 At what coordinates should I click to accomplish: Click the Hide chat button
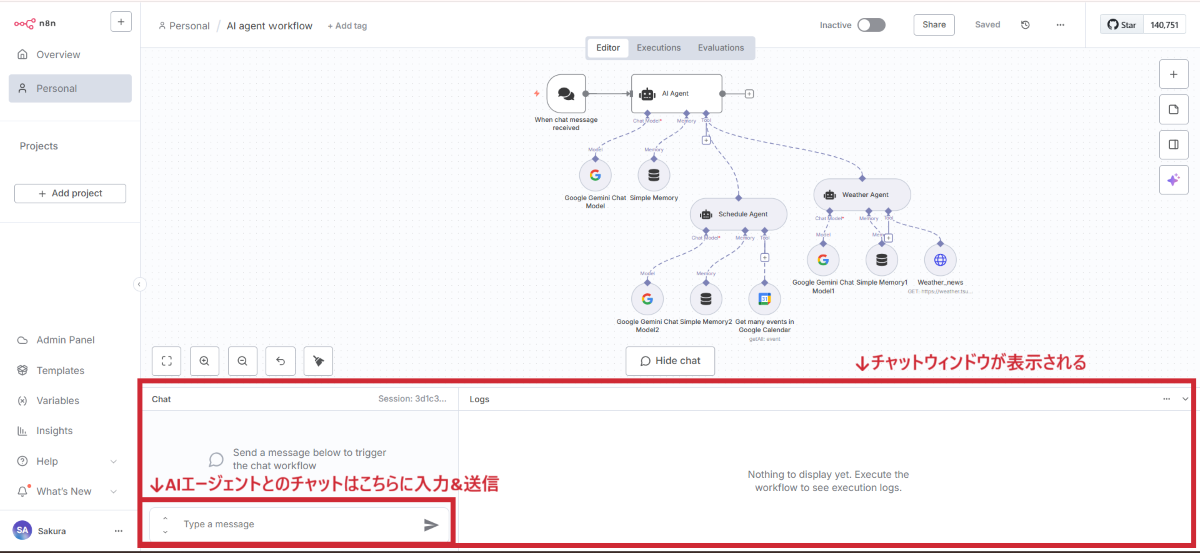670,361
